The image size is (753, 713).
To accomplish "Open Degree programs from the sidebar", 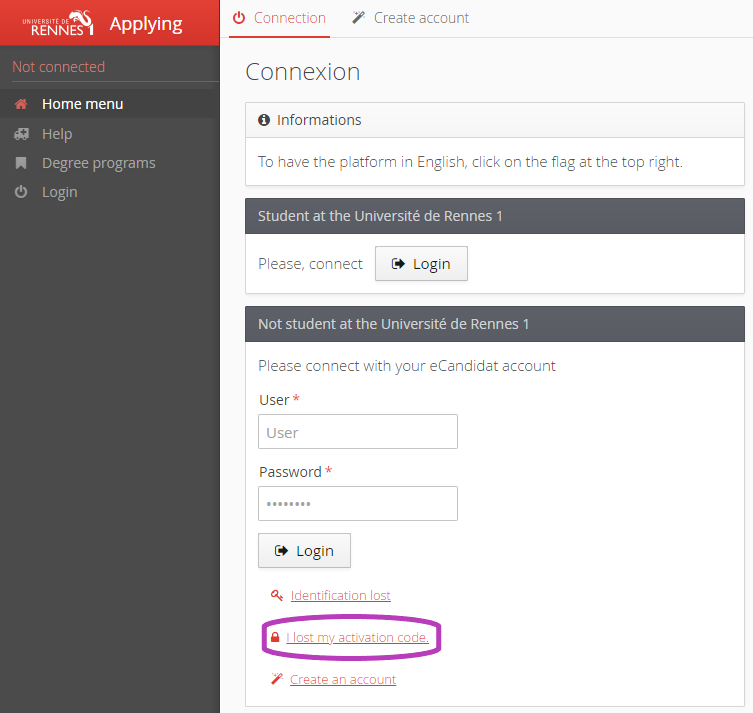I will tap(98, 163).
